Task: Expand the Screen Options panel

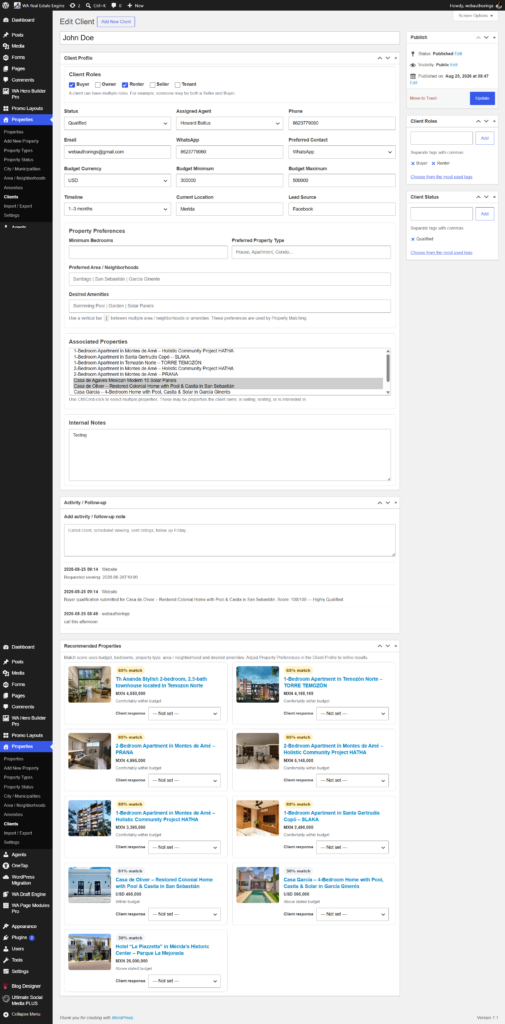Action: pos(476,15)
